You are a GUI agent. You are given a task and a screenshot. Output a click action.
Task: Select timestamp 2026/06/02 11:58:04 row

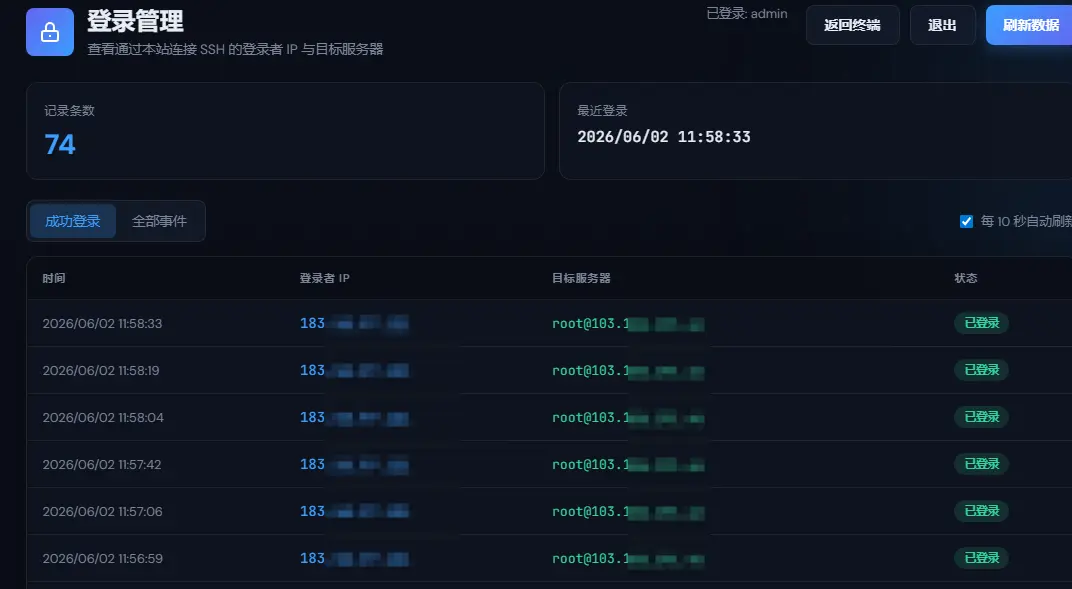[103, 417]
